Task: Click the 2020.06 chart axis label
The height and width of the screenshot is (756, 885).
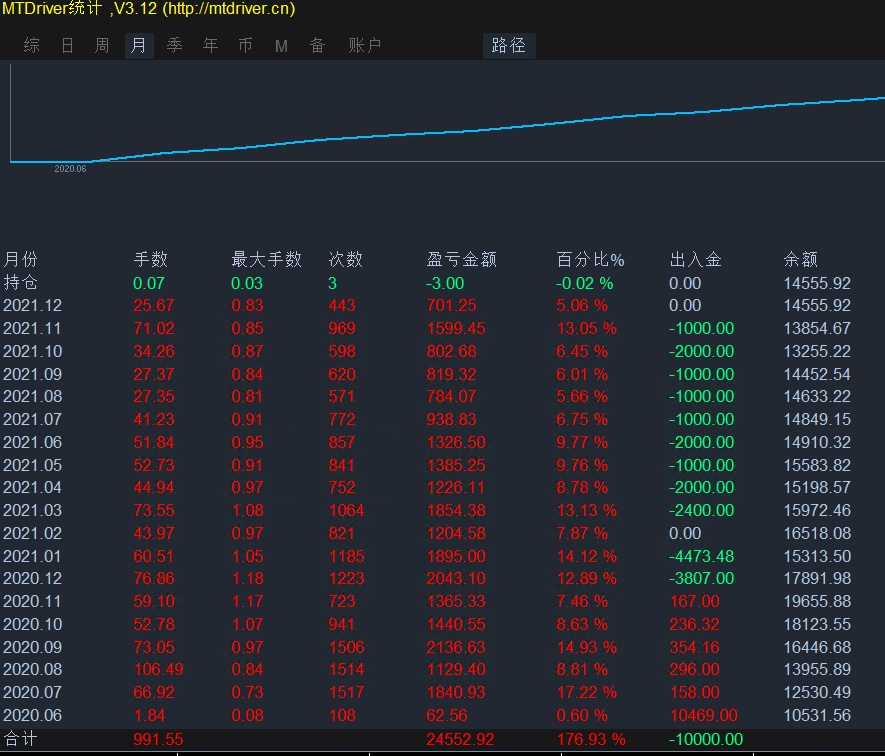Action: 71,169
